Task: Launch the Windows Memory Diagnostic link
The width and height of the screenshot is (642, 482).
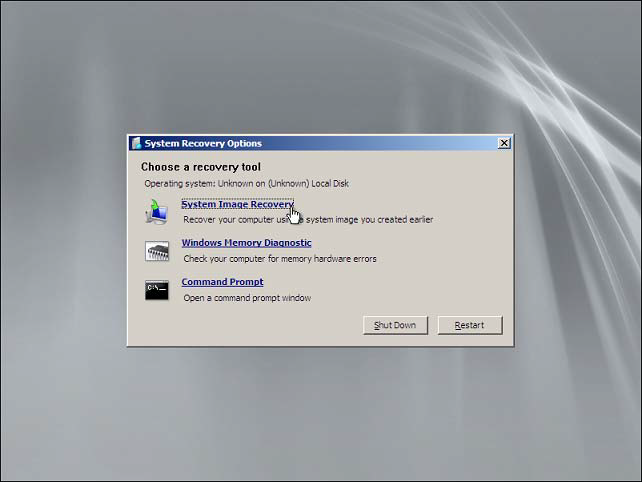Action: tap(246, 243)
